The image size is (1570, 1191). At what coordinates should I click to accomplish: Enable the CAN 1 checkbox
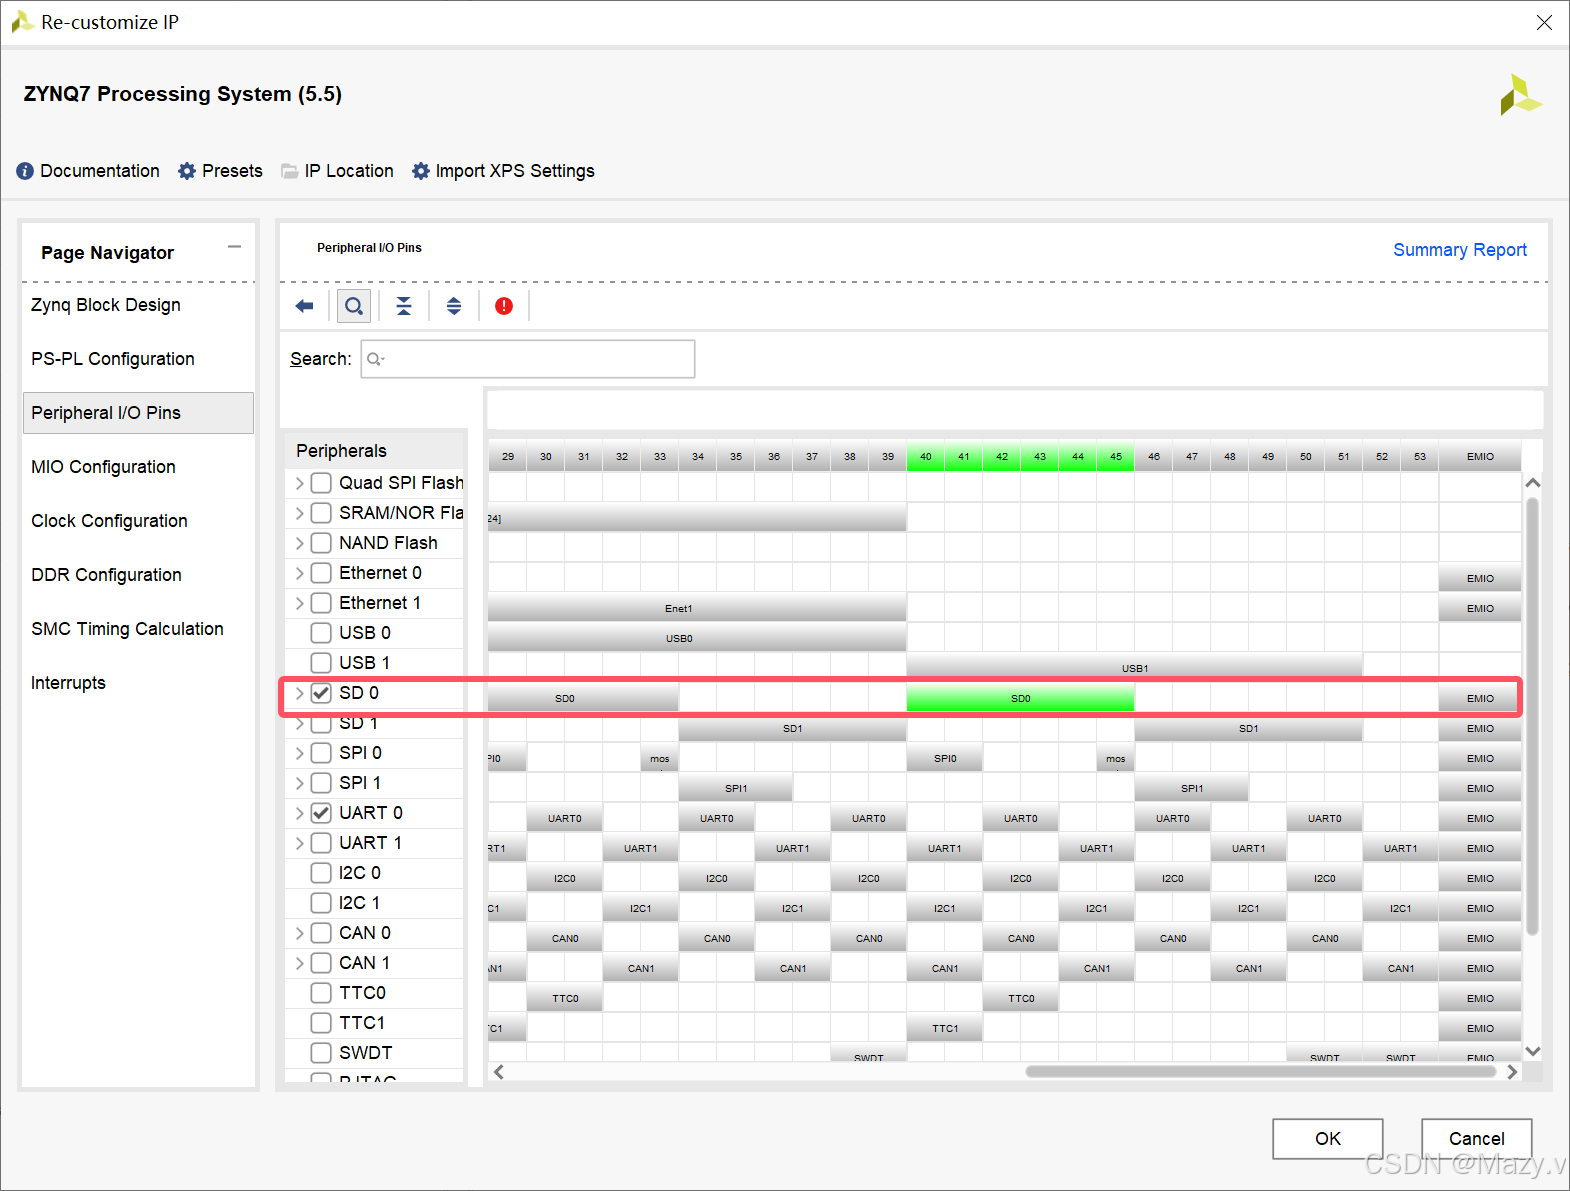point(321,963)
